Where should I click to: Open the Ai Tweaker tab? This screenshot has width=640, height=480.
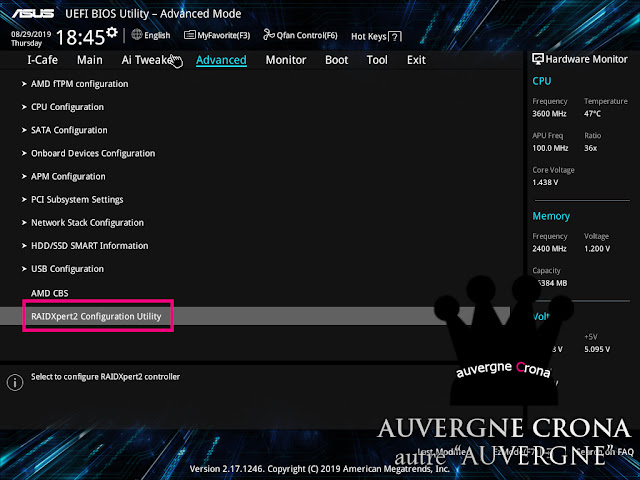[147, 60]
